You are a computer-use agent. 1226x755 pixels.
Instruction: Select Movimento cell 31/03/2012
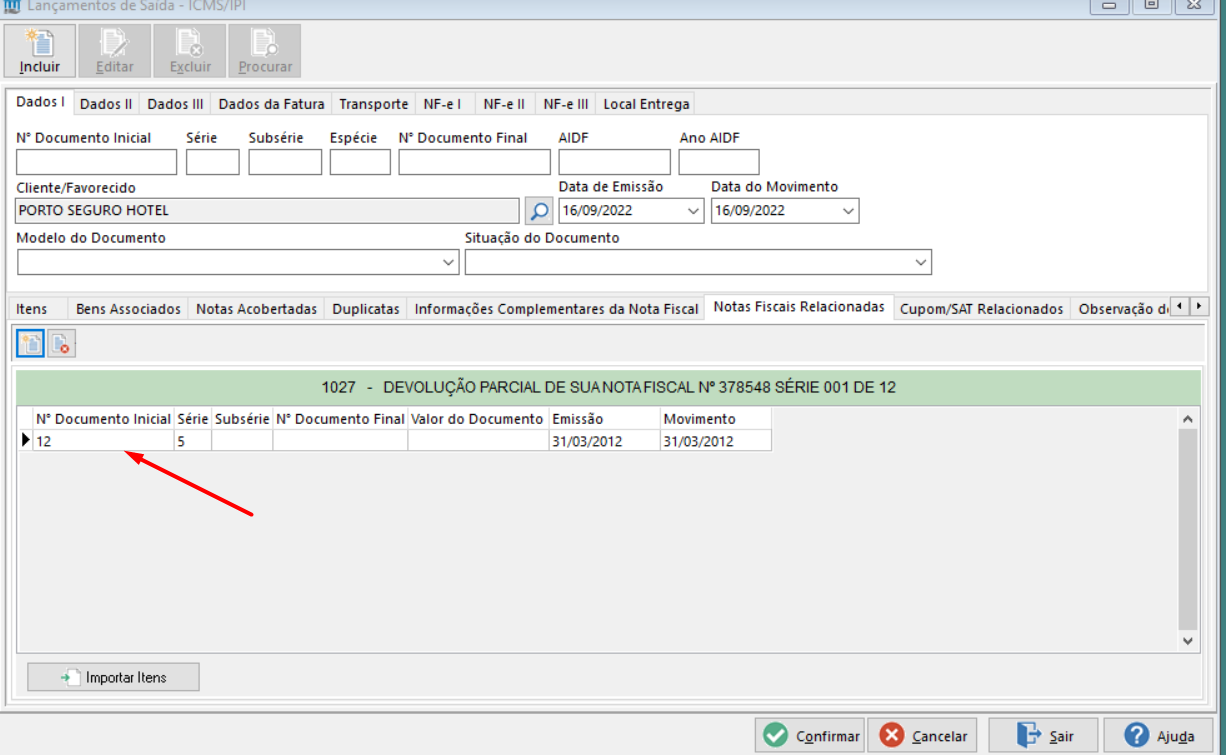click(x=716, y=440)
